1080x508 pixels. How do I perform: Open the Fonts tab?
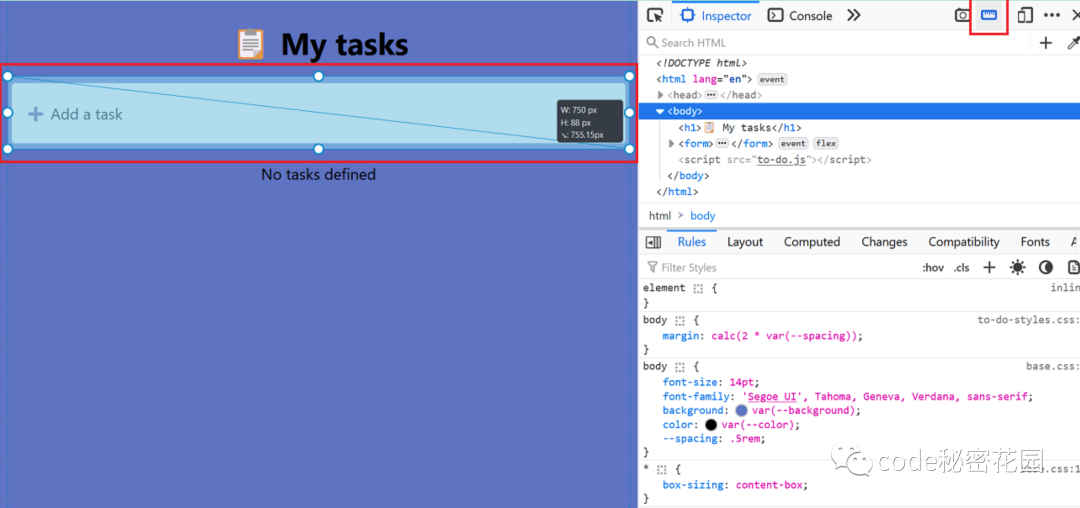point(1035,242)
